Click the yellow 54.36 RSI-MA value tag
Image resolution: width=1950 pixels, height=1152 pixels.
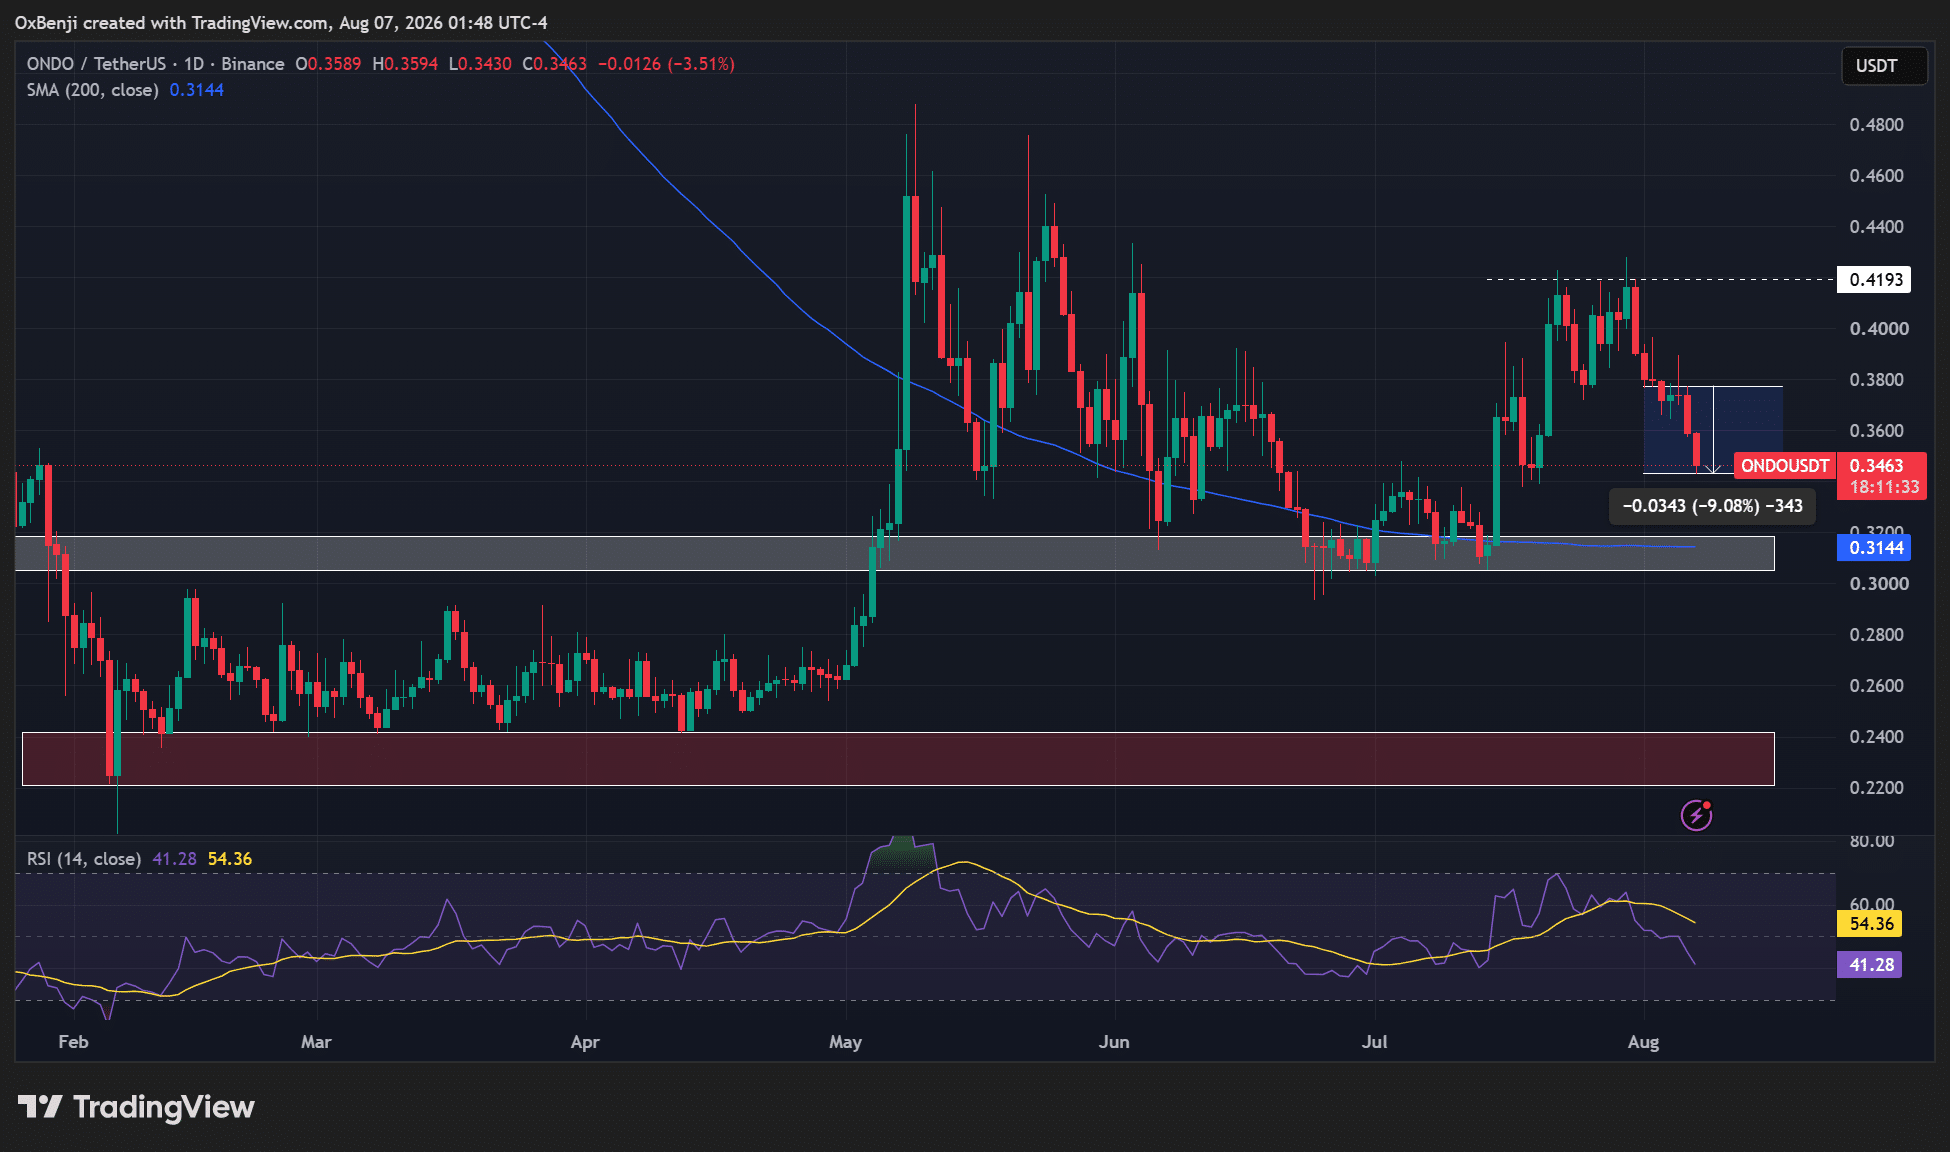[1870, 923]
